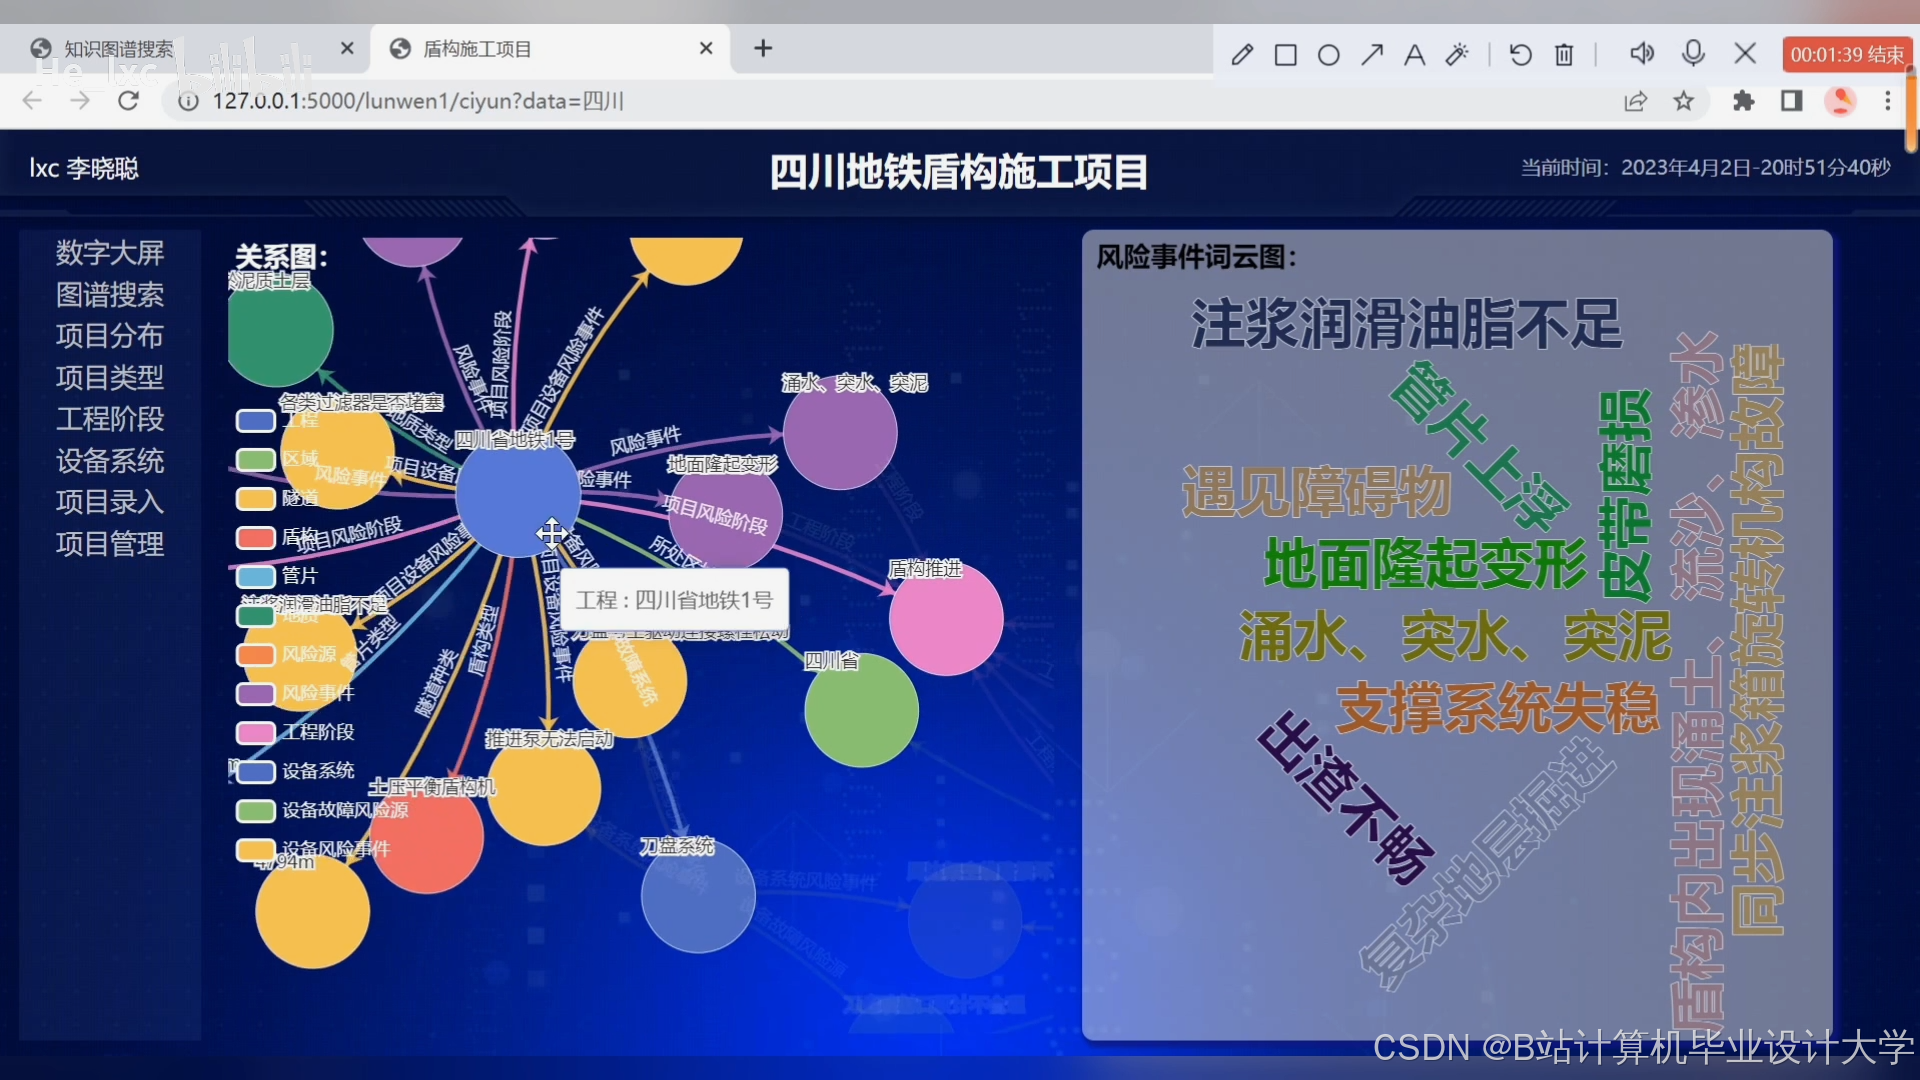Toggle 隧道 legend category visibility
This screenshot has width=1920, height=1080.
(x=256, y=498)
